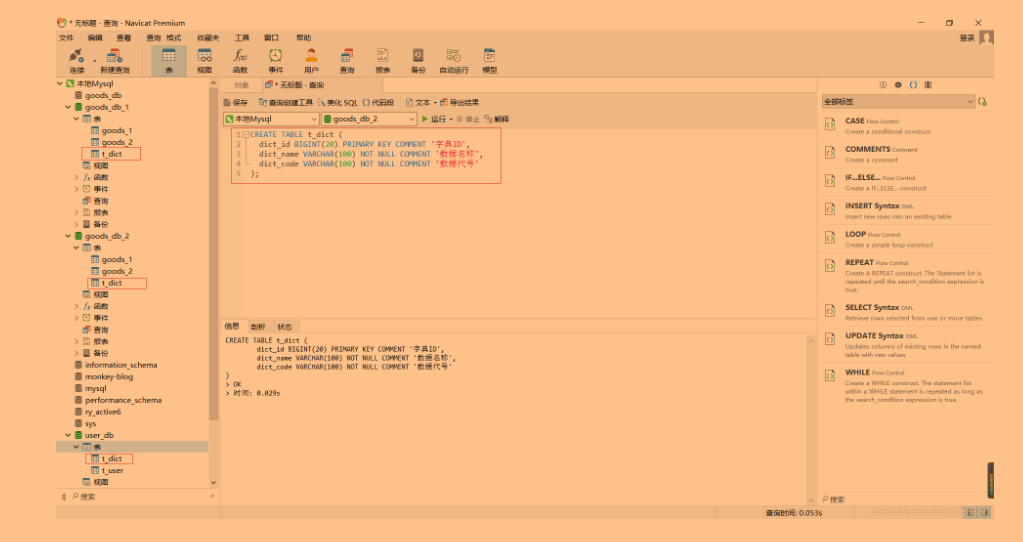
Task: Open the 本地Mysql connection dropdown
Action: (271, 119)
